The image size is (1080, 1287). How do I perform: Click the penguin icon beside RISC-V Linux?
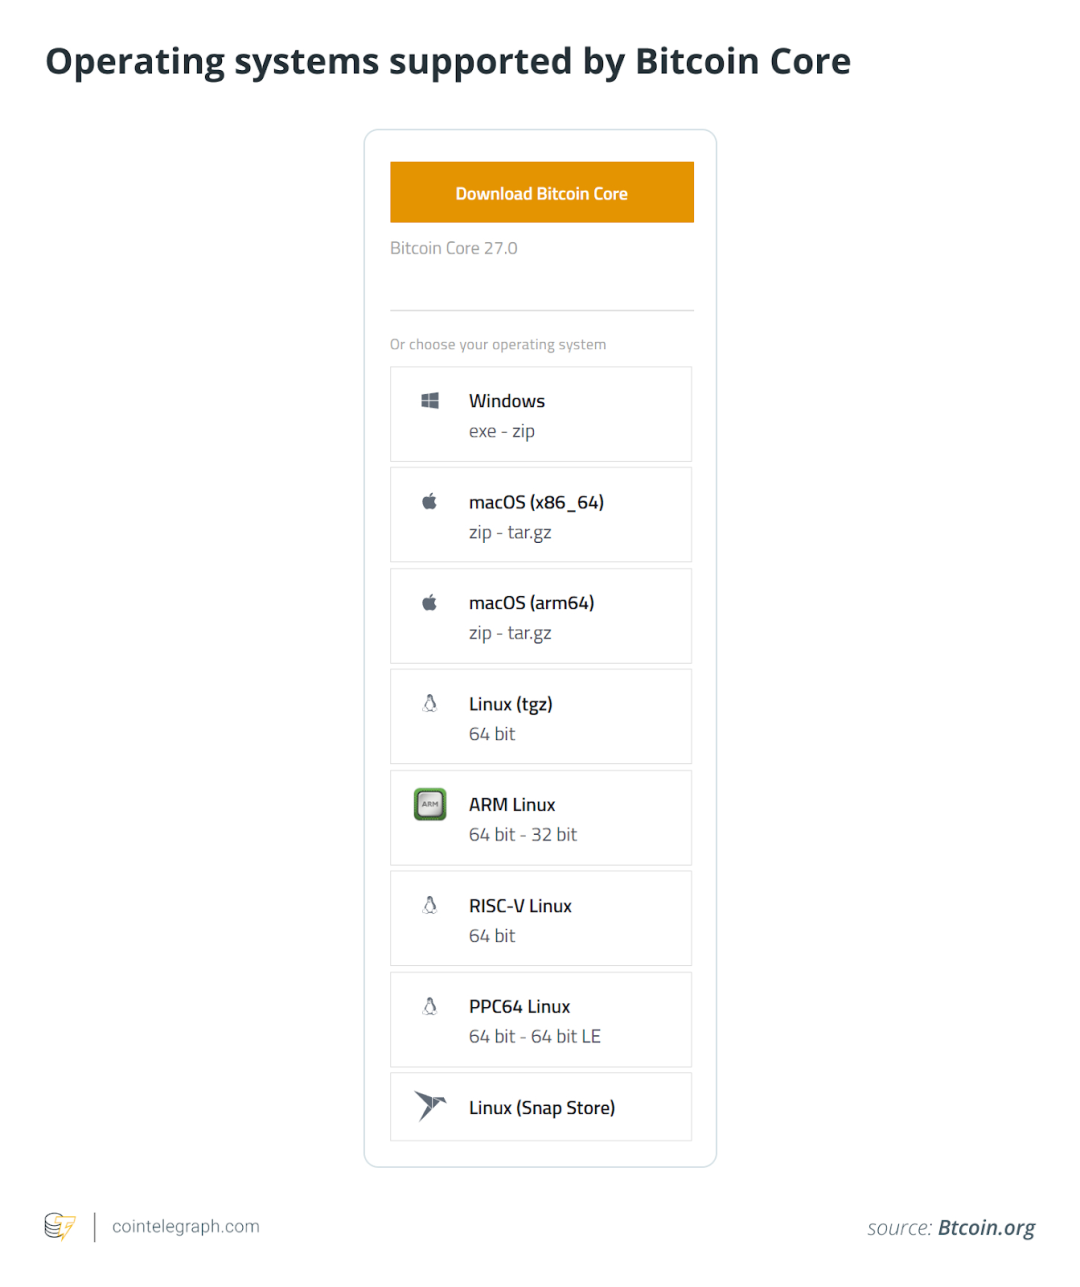point(430,905)
